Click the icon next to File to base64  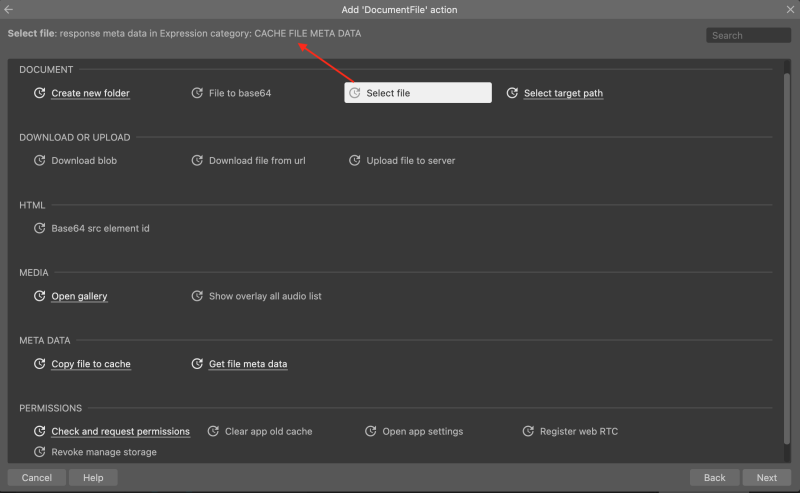click(x=197, y=93)
